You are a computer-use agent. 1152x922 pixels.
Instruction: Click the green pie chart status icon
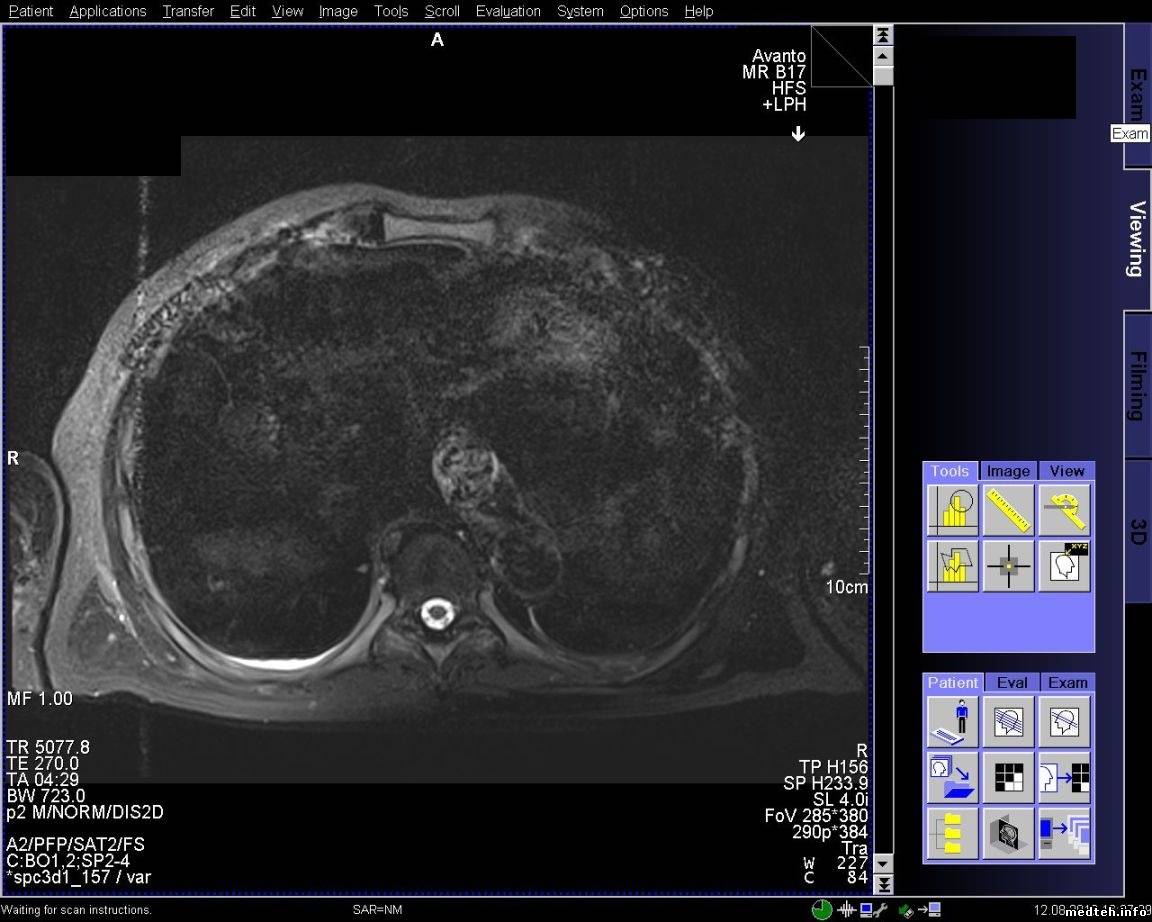(x=822, y=910)
